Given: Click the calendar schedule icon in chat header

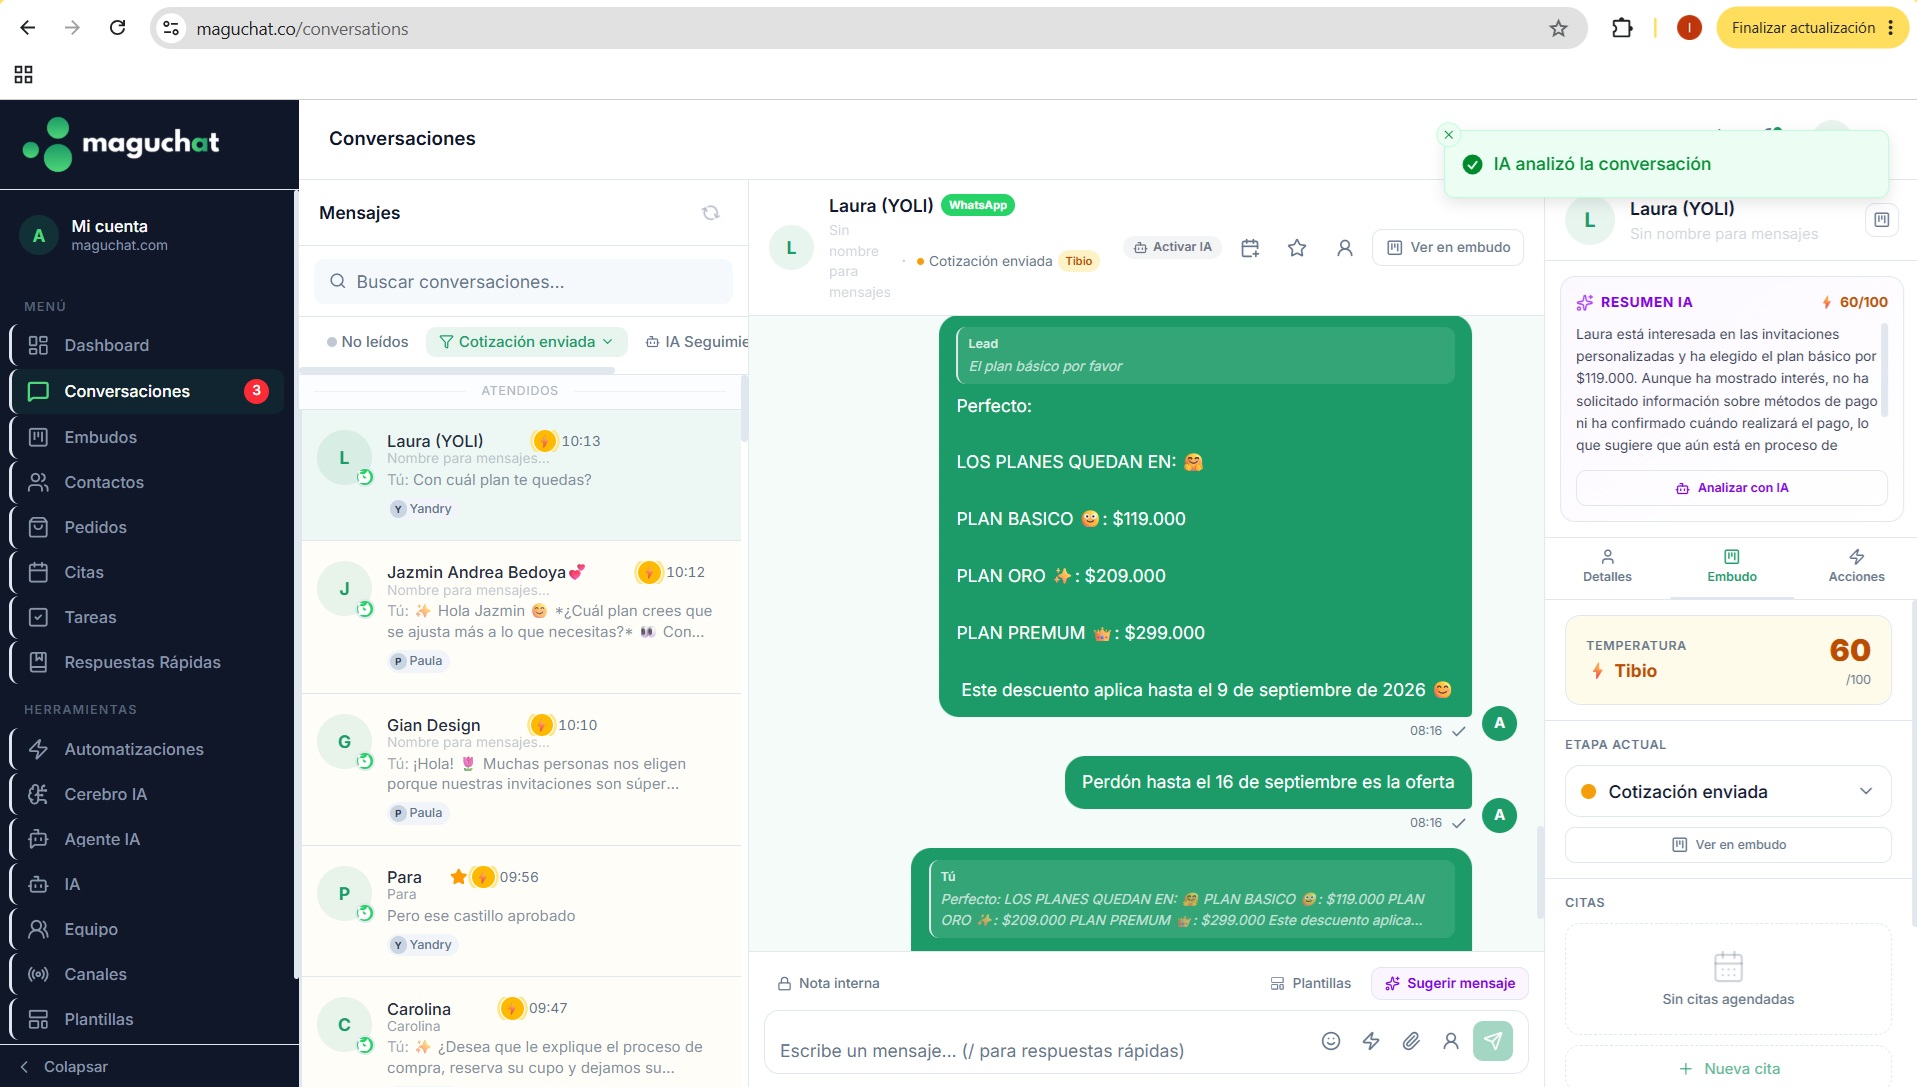Looking at the screenshot, I should click(1250, 248).
